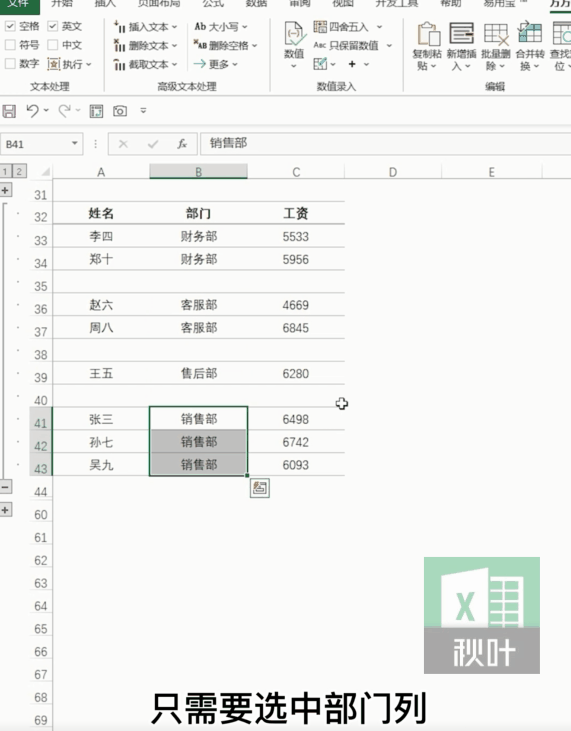Select cell containing 李四
Screen dimensions: 571x731
click(x=101, y=236)
